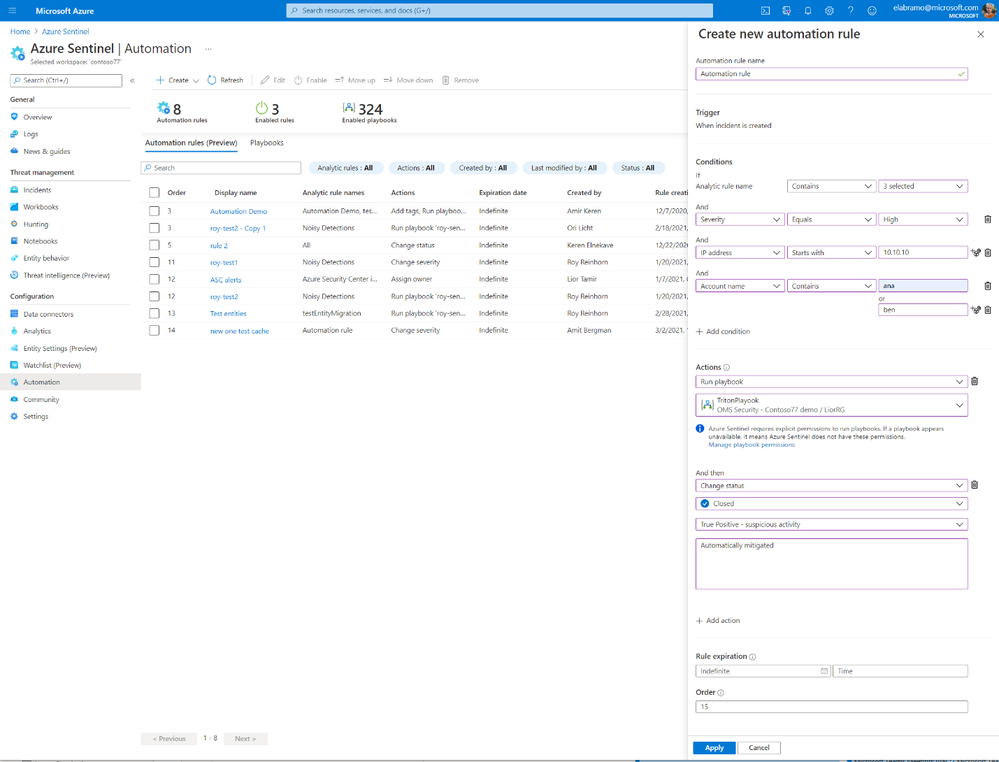Delete the Severity condition with trash icon
The width and height of the screenshot is (999, 762).
pos(988,220)
